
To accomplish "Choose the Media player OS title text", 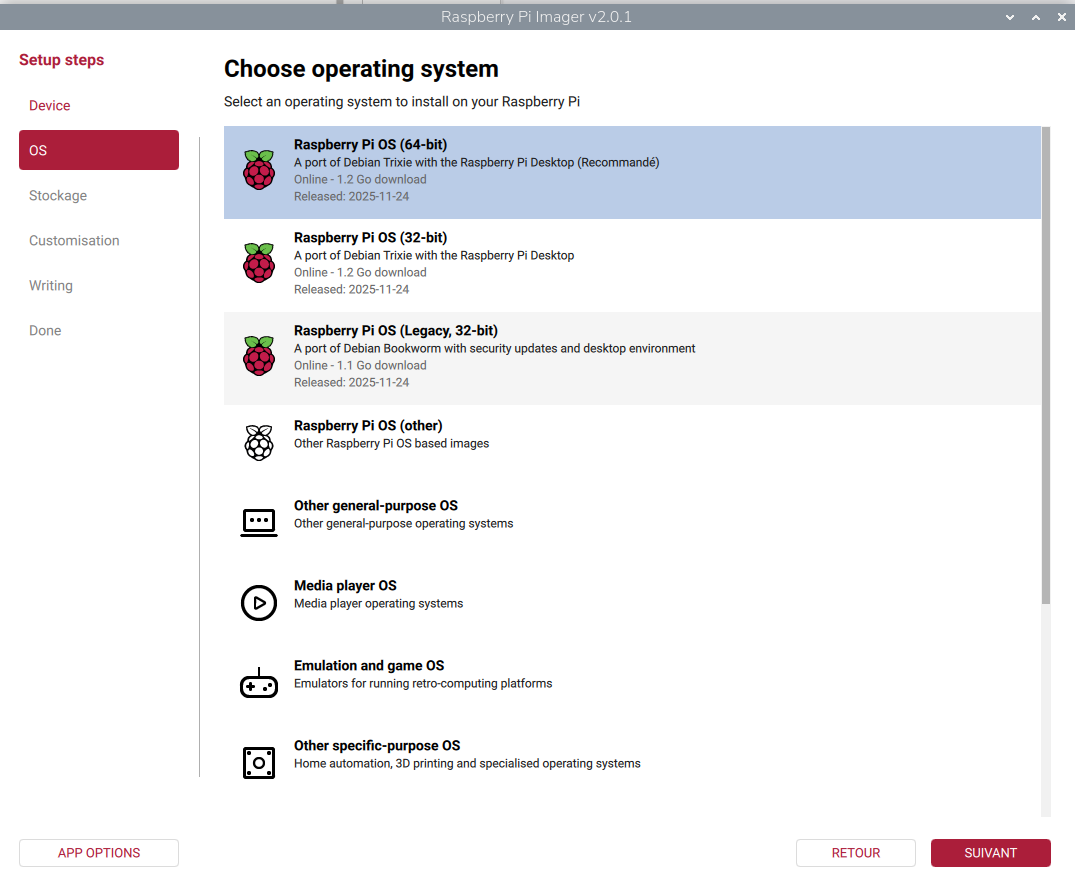I will click(345, 586).
